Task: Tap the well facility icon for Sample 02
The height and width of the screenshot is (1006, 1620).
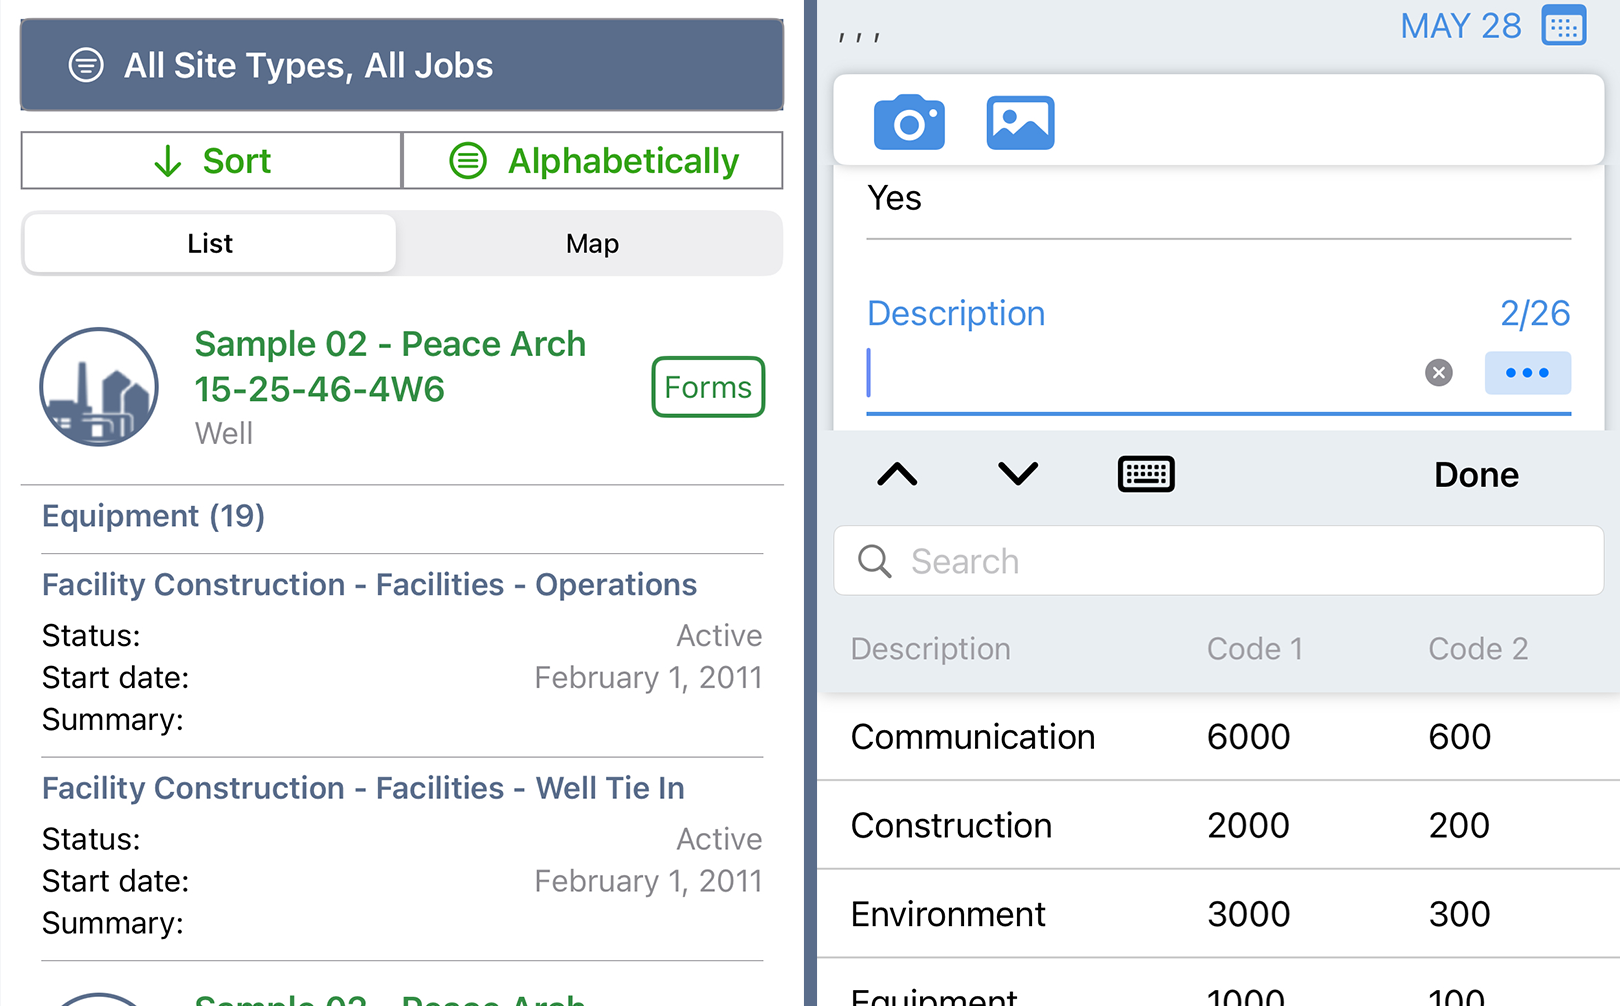Action: [99, 388]
